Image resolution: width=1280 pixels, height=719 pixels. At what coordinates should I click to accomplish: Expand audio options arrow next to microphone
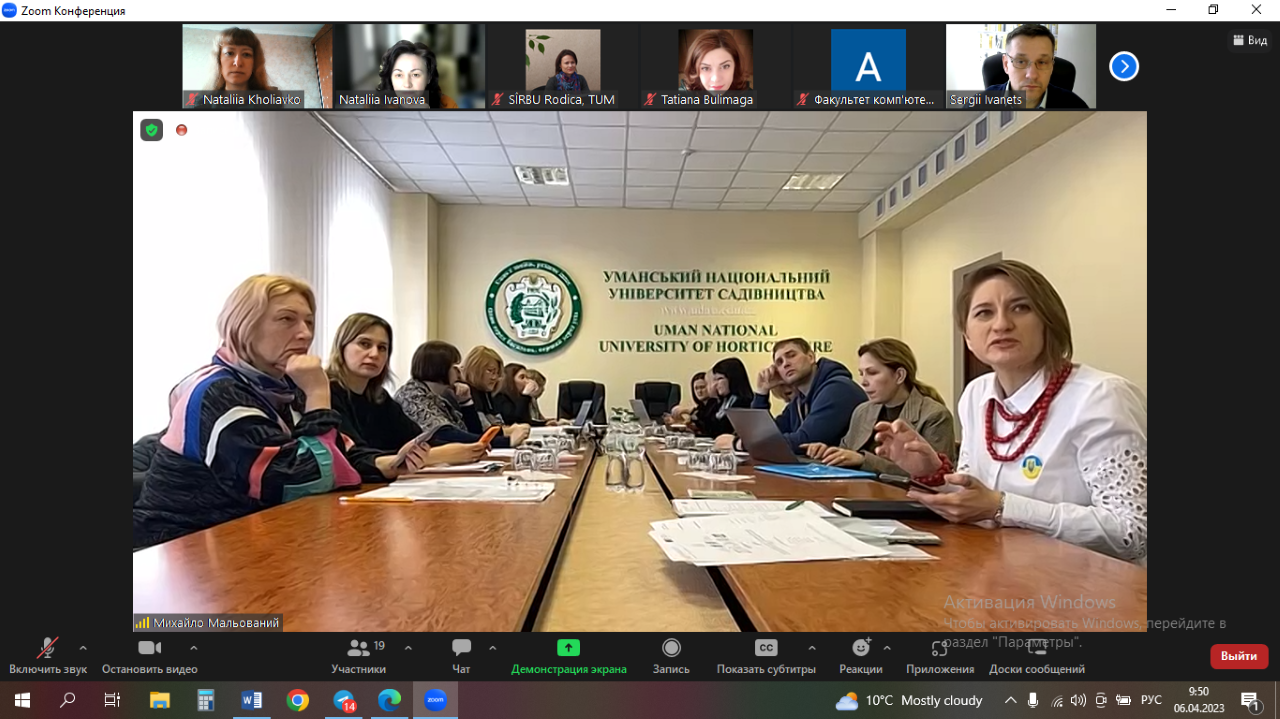83,647
